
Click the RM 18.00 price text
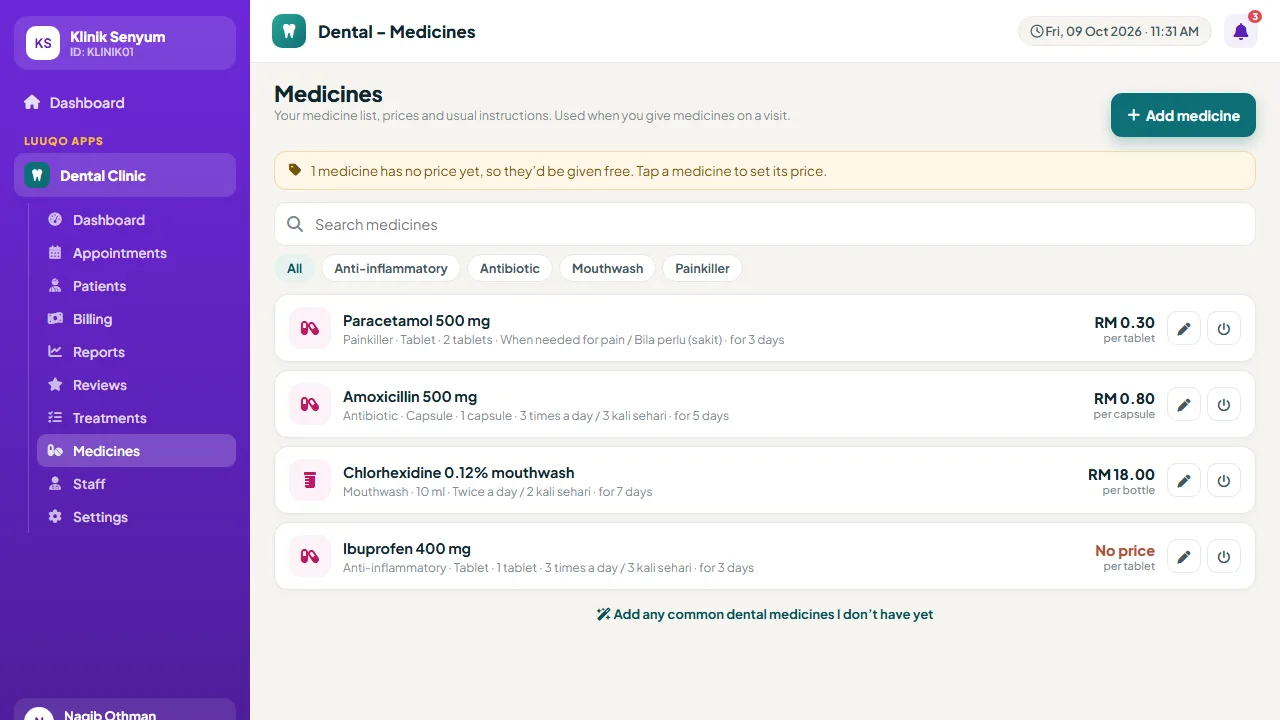1121,474
